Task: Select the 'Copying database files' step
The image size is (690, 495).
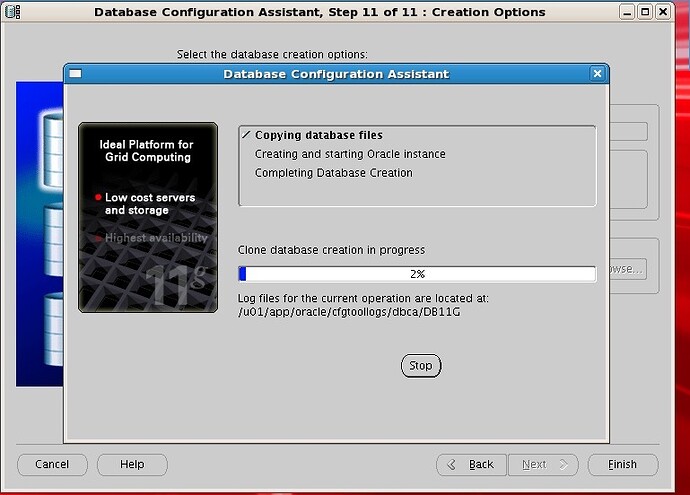Action: pos(319,135)
